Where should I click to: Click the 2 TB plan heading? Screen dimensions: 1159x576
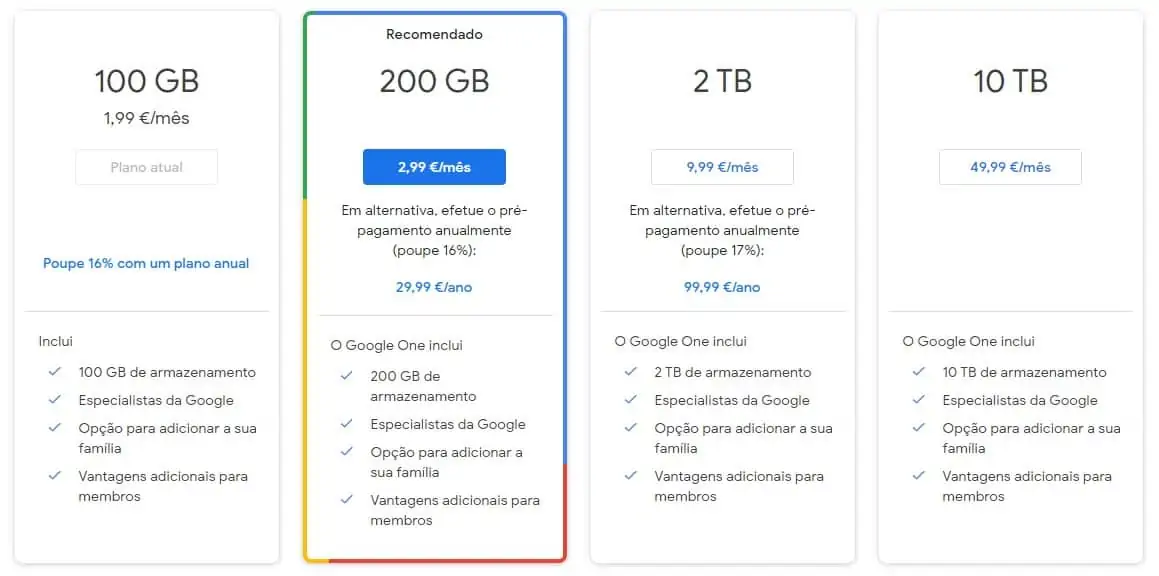(722, 81)
